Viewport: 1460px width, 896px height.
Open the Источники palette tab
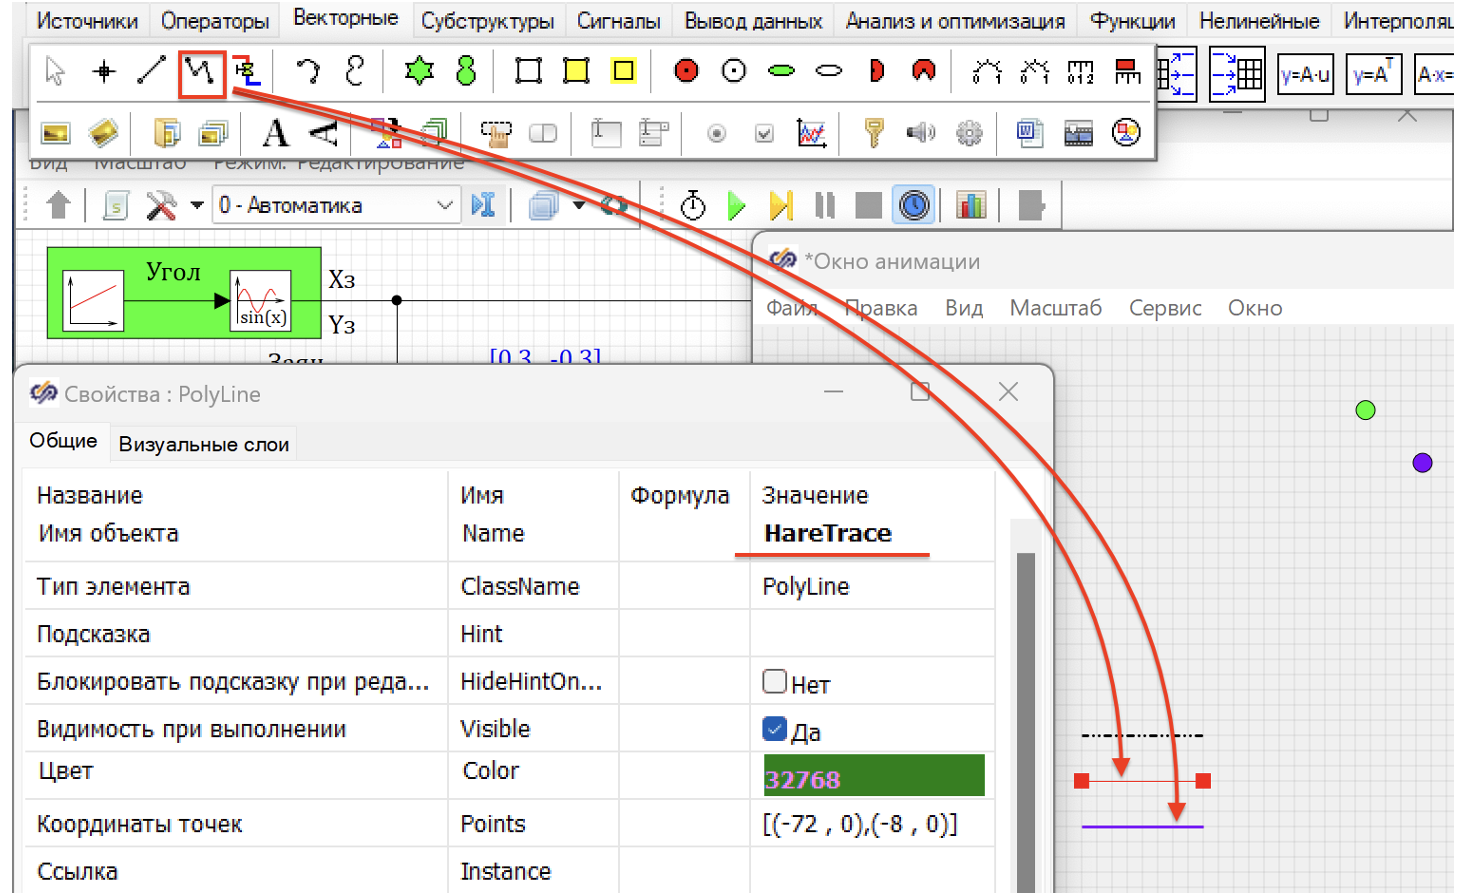[x=87, y=20]
